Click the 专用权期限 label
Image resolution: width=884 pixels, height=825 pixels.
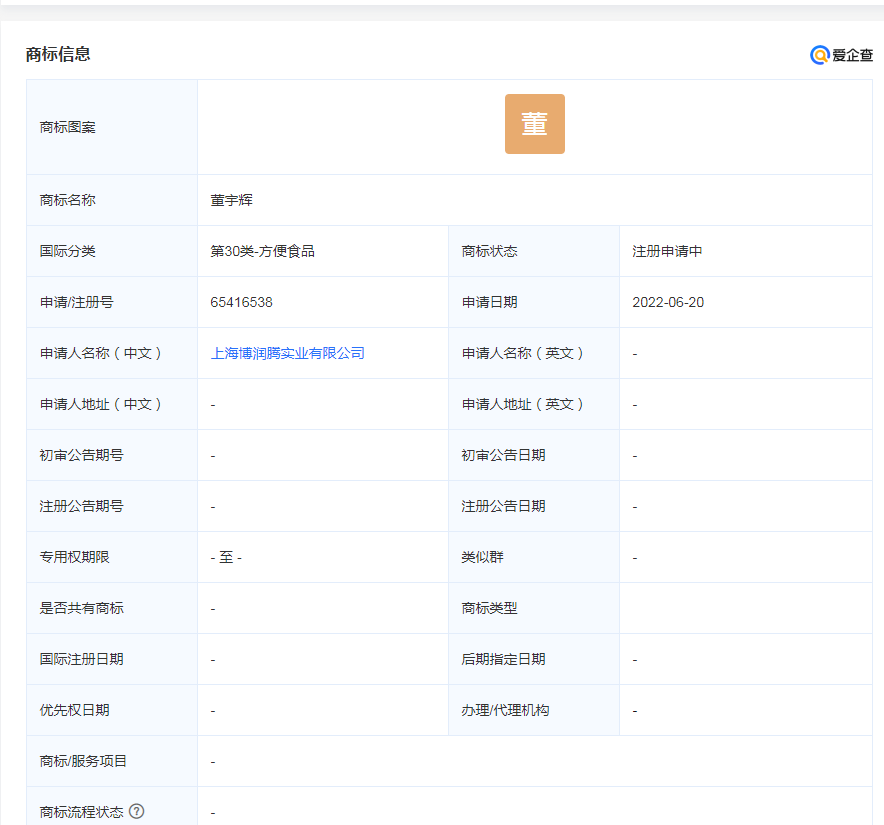pos(74,557)
